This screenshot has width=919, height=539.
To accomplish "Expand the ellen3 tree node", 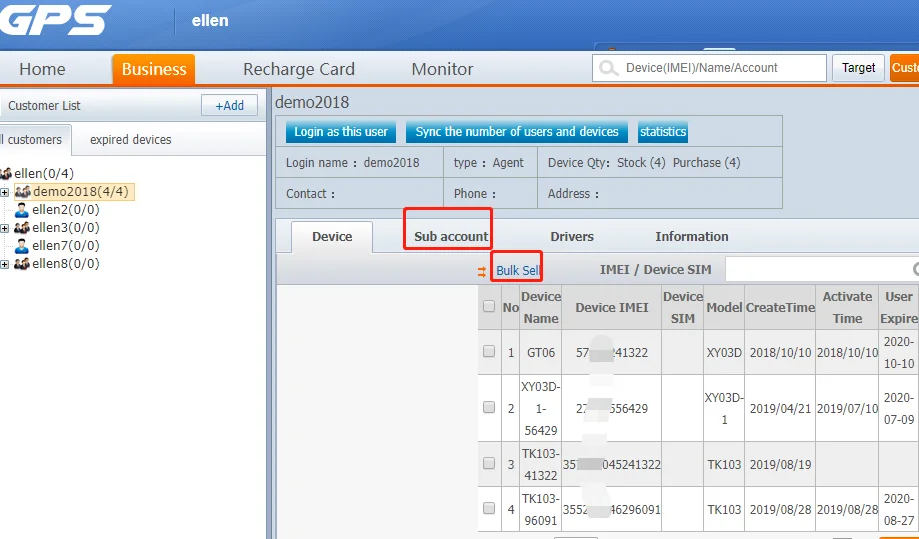I will [5, 228].
